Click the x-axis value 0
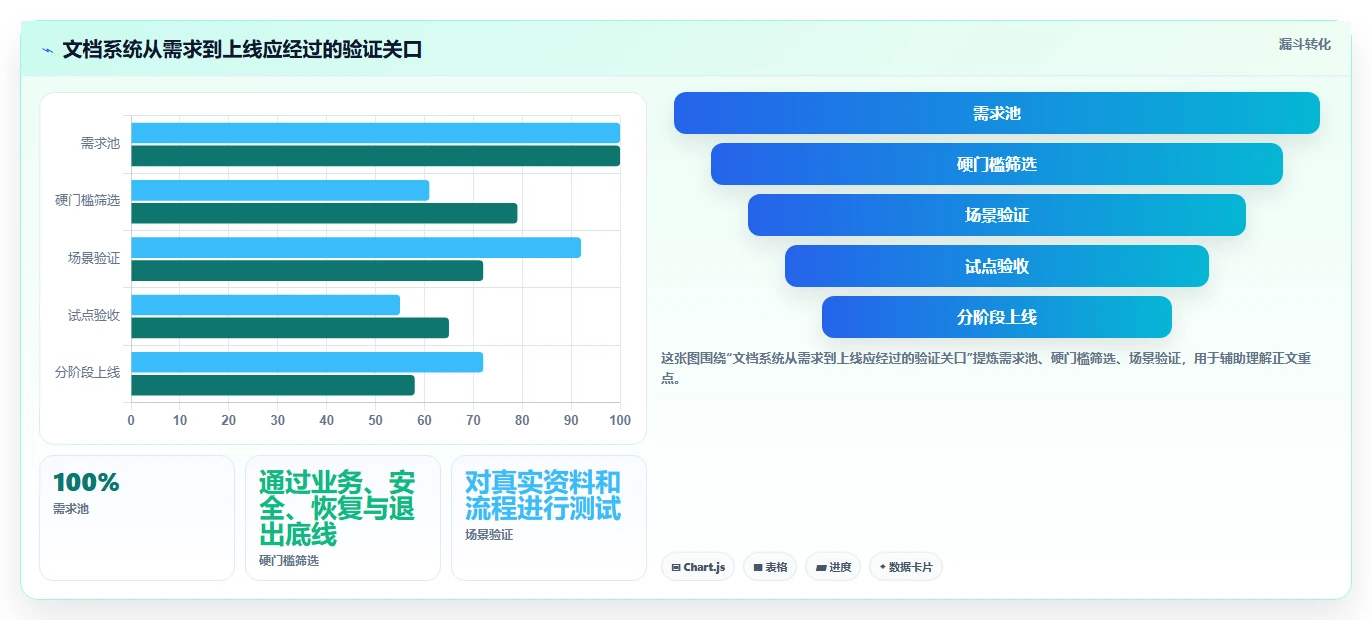This screenshot has width=1372, height=620. tap(131, 420)
